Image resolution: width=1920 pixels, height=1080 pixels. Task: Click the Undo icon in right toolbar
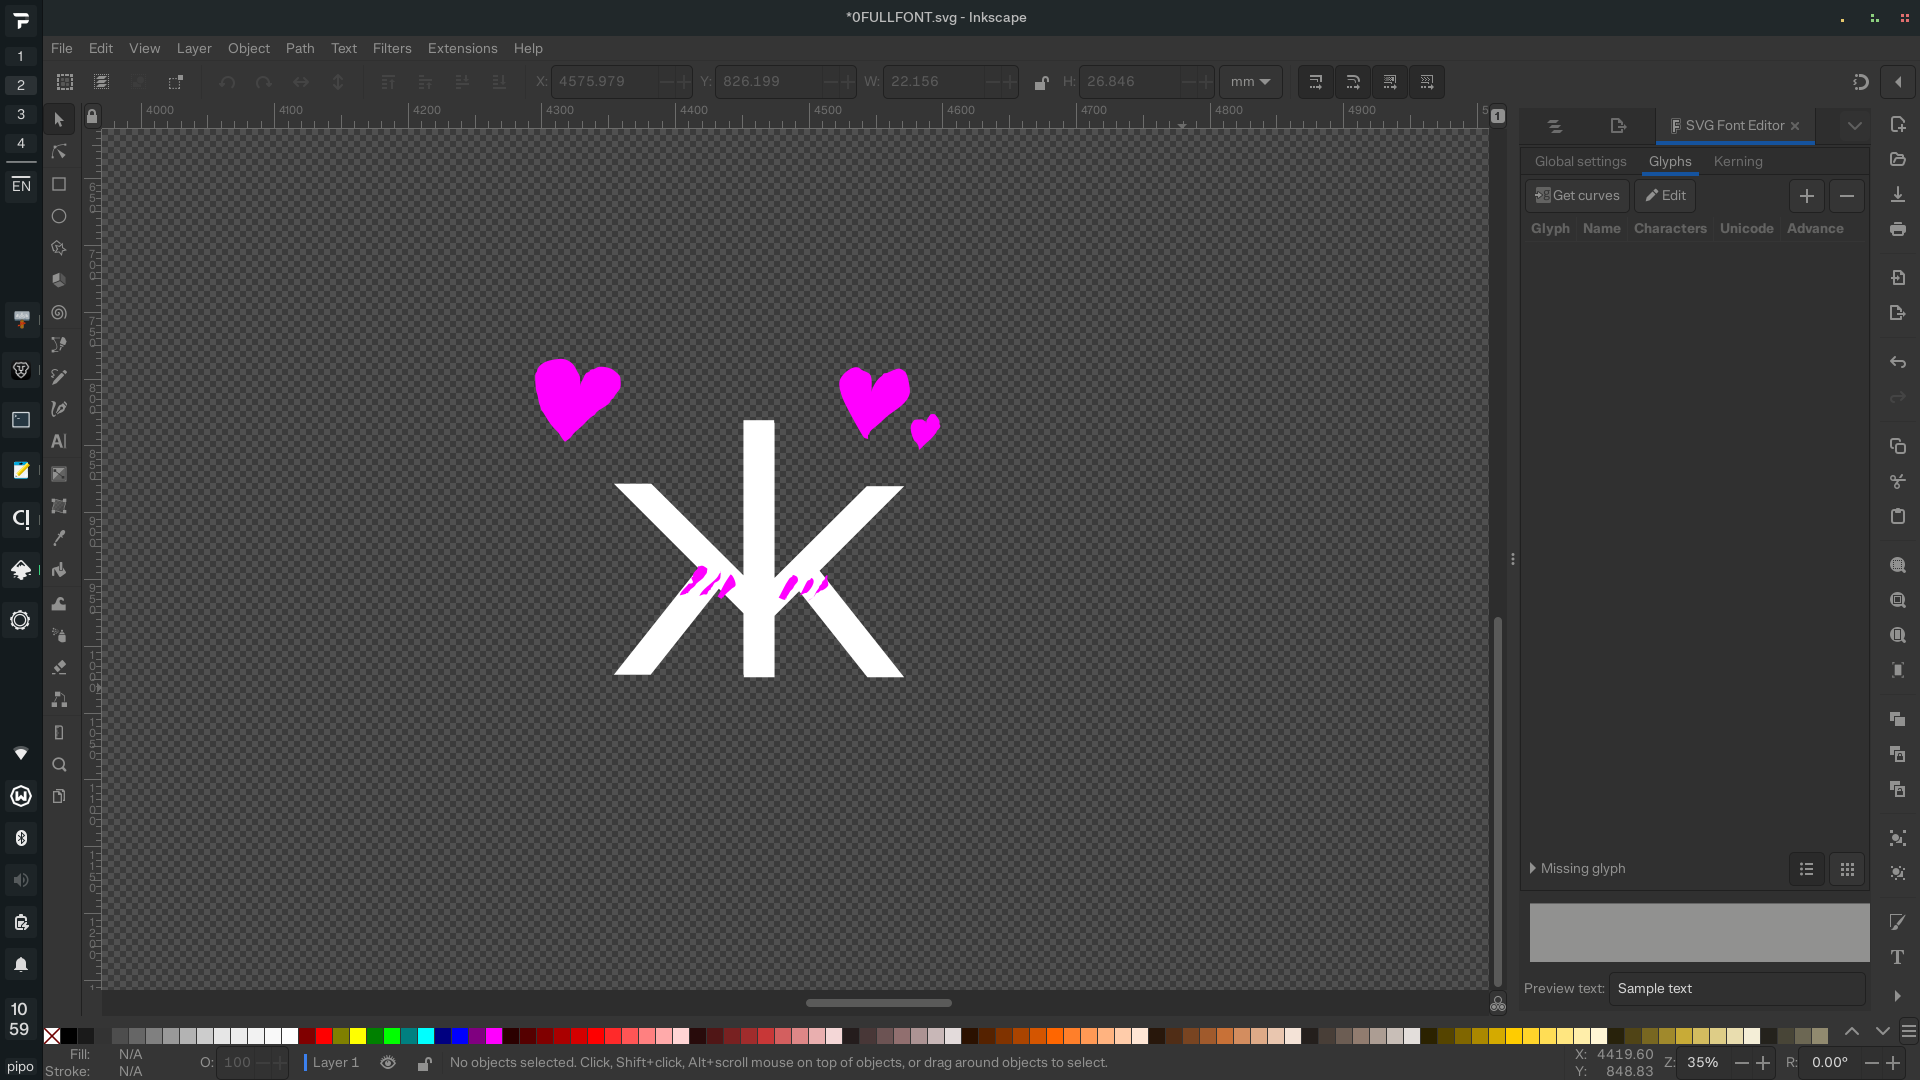pyautogui.click(x=1897, y=362)
